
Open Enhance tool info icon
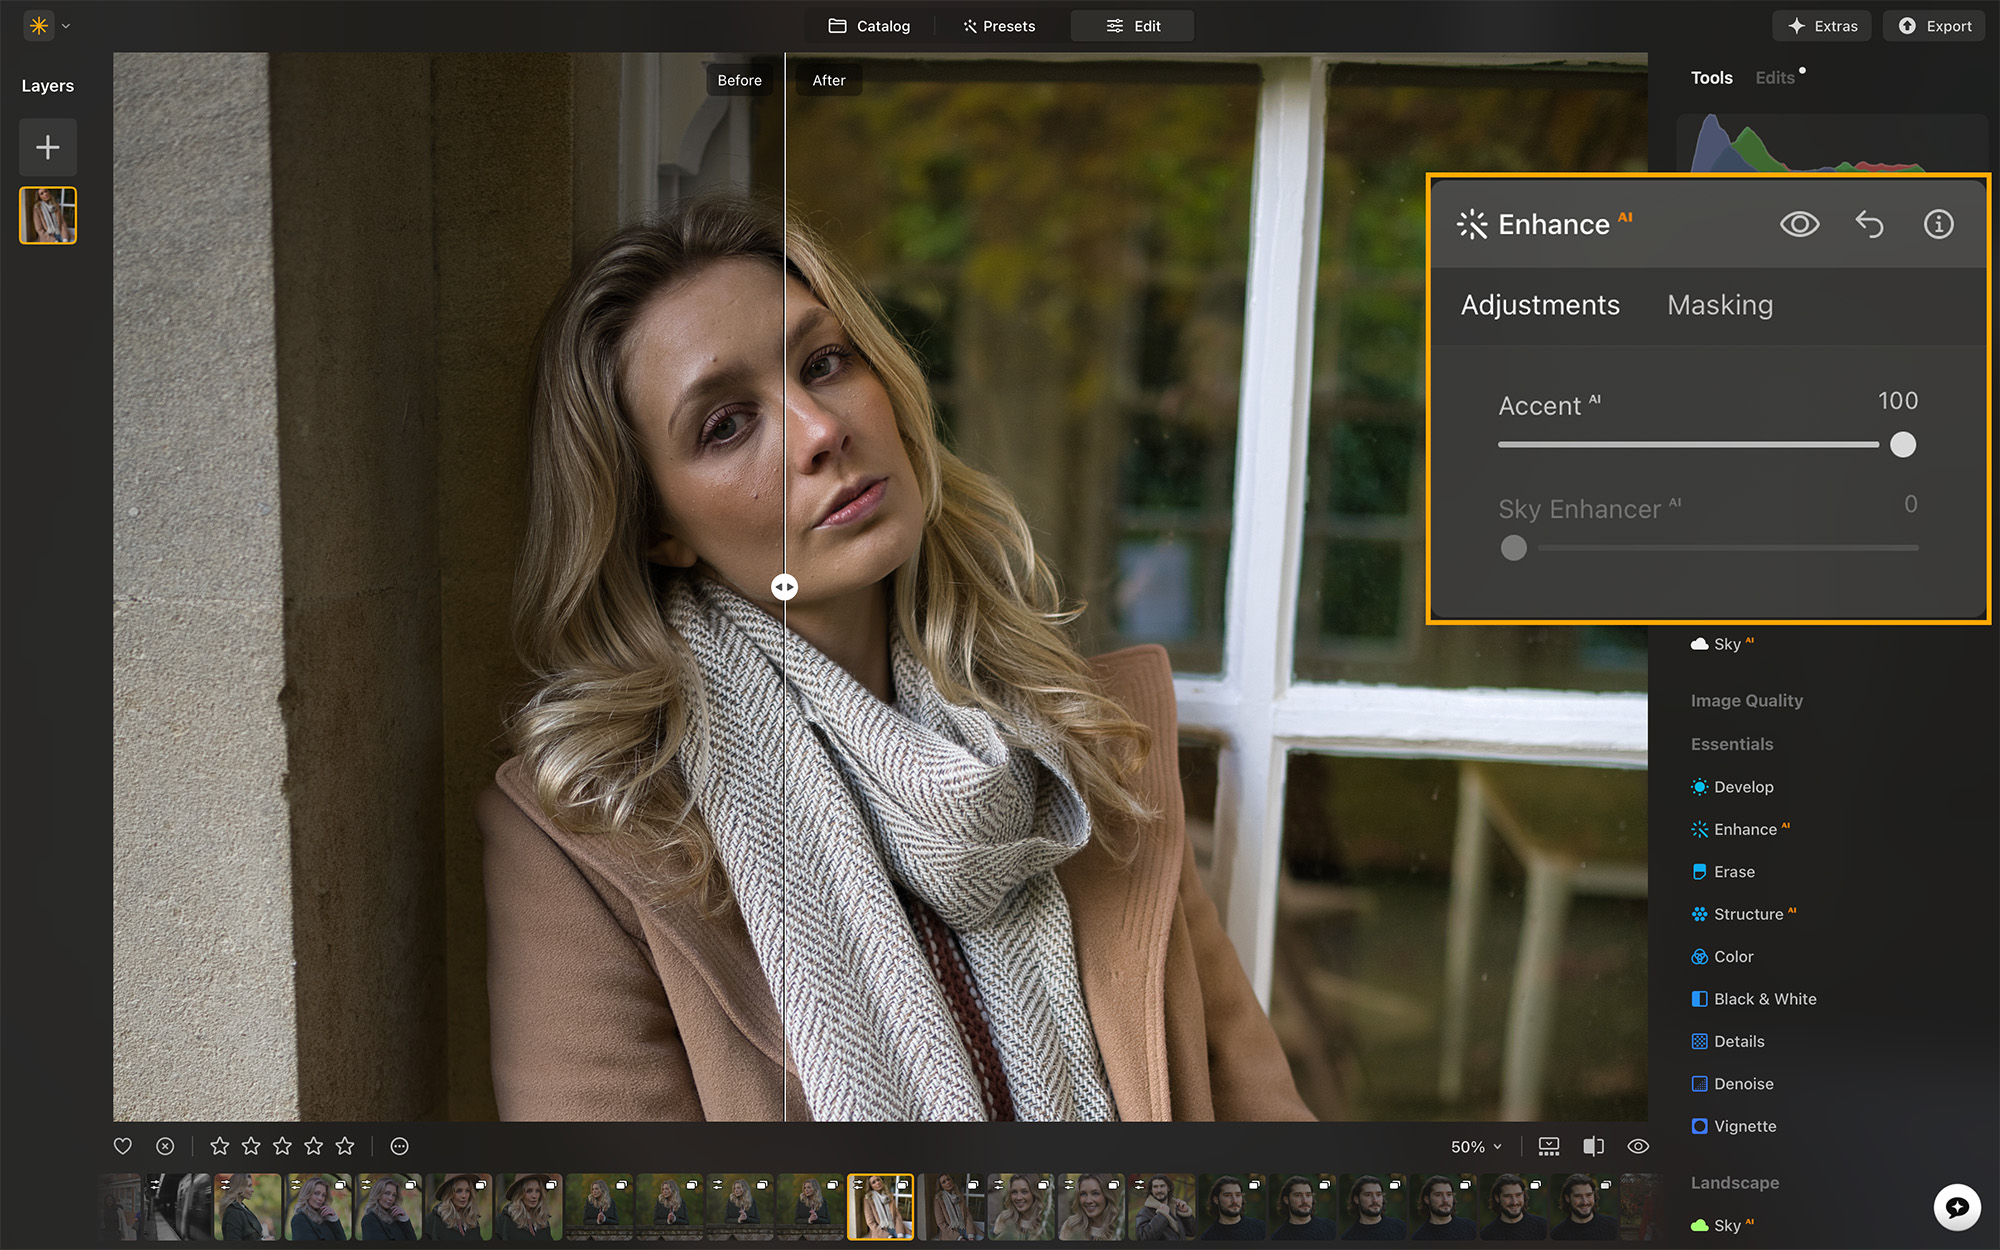point(1939,224)
